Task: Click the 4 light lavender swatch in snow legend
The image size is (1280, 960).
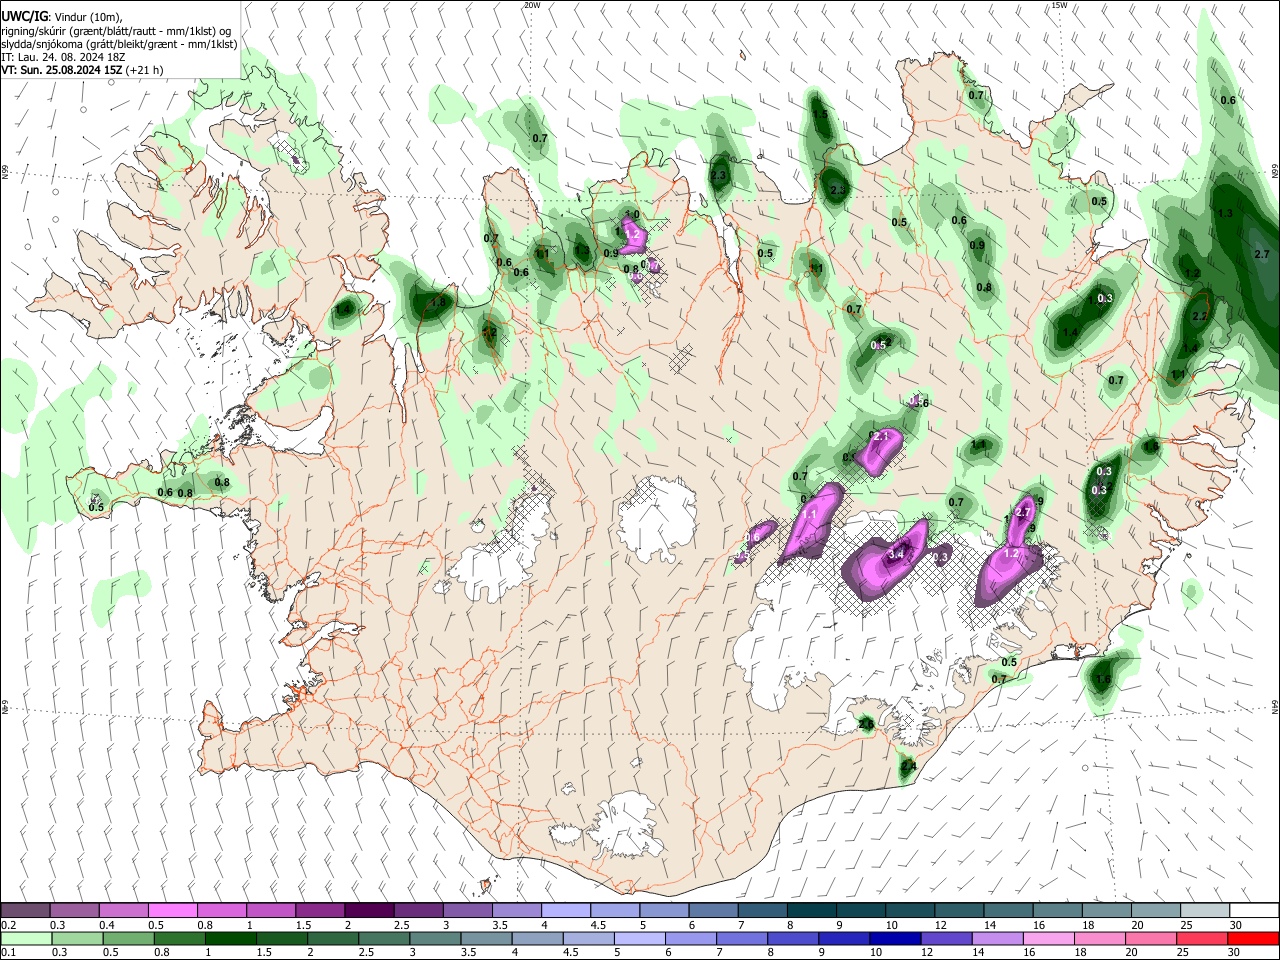Action: pyautogui.click(x=566, y=910)
